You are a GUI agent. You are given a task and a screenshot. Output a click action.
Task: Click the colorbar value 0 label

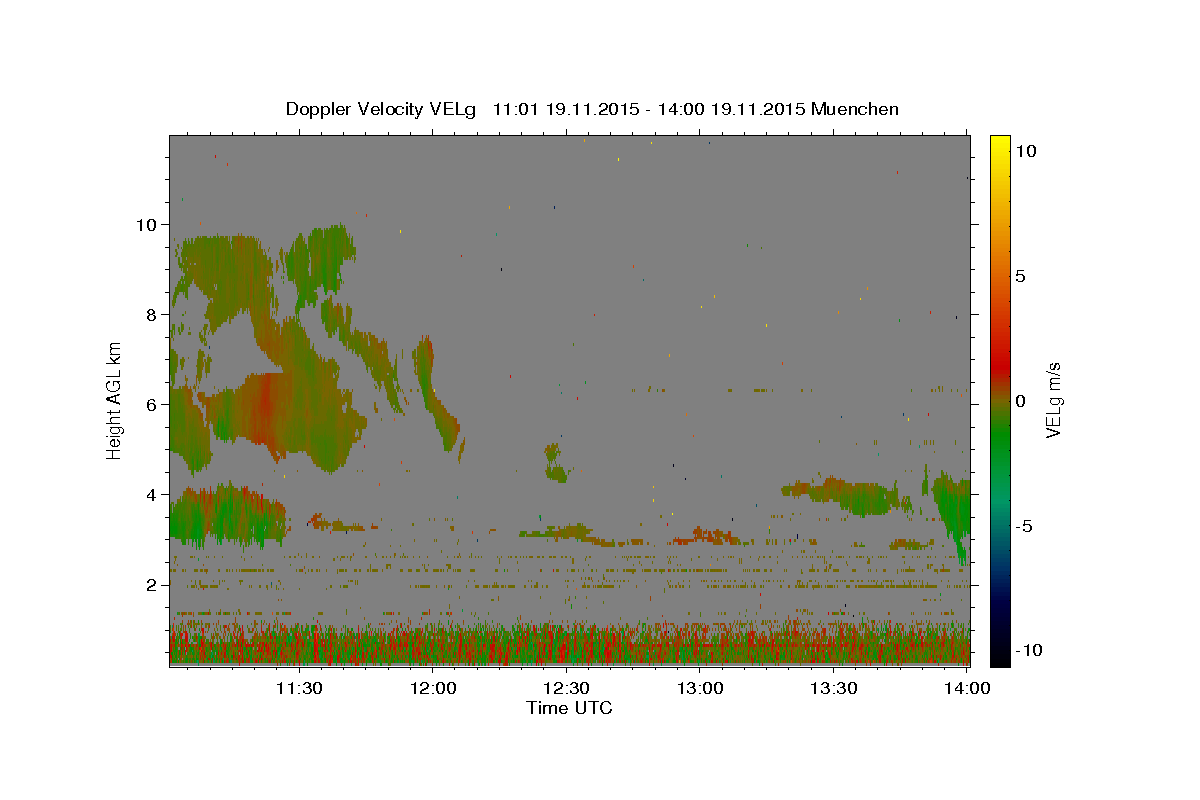pyautogui.click(x=1020, y=401)
